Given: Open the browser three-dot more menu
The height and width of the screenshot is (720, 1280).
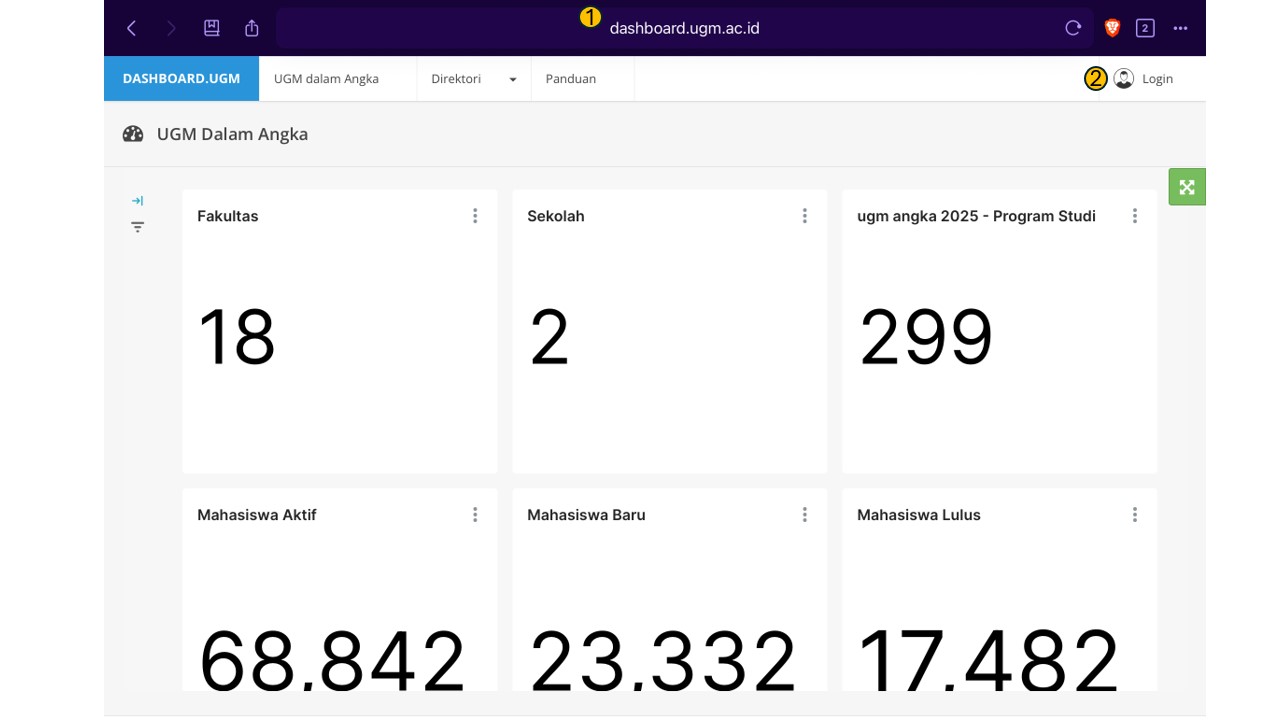Looking at the screenshot, I should click(1181, 28).
